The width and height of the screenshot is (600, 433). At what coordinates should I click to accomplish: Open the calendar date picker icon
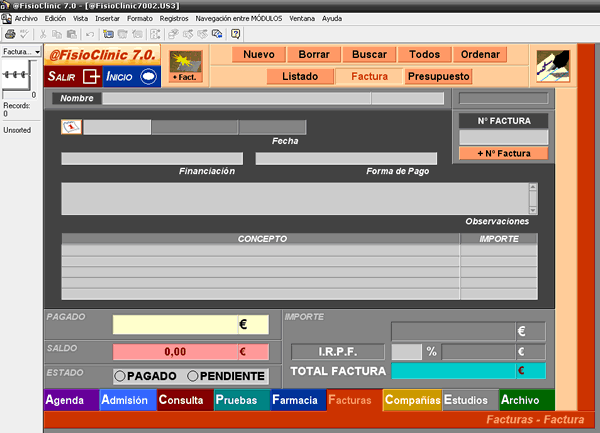pyautogui.click(x=71, y=127)
